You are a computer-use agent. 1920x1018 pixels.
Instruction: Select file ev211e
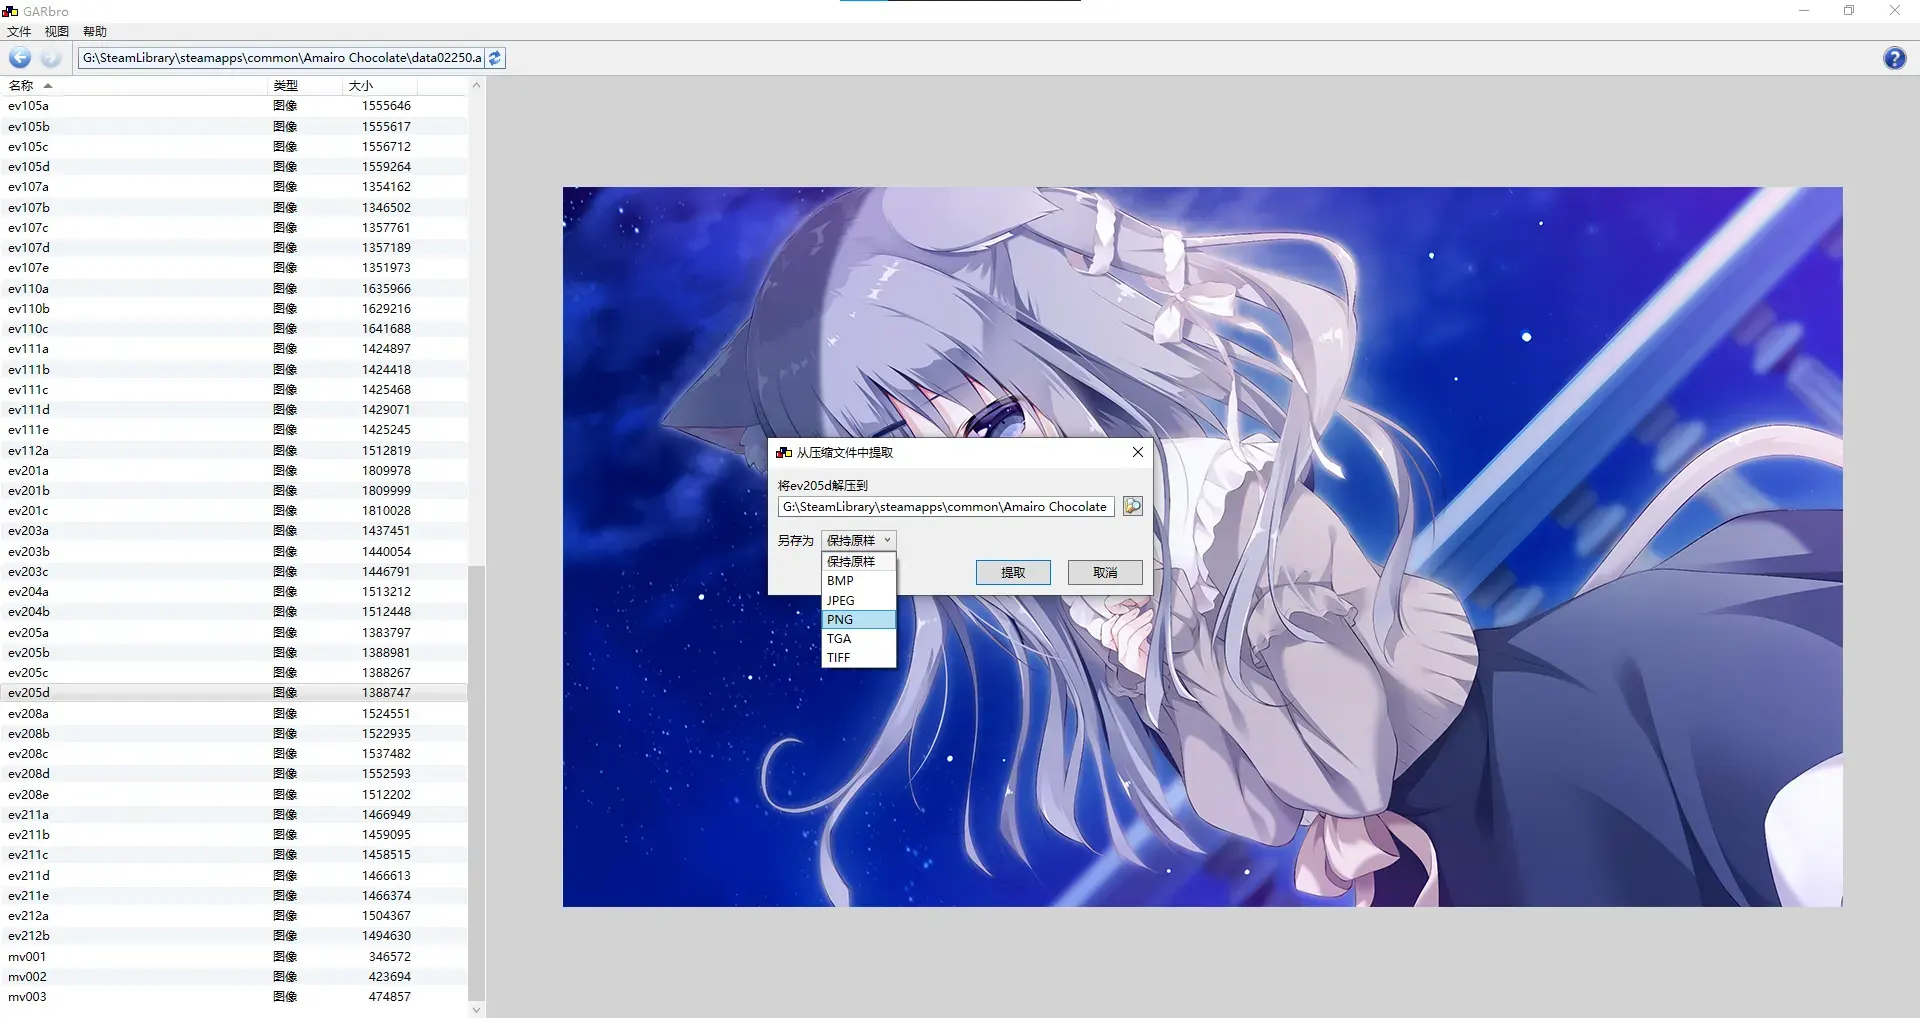[x=234, y=895]
